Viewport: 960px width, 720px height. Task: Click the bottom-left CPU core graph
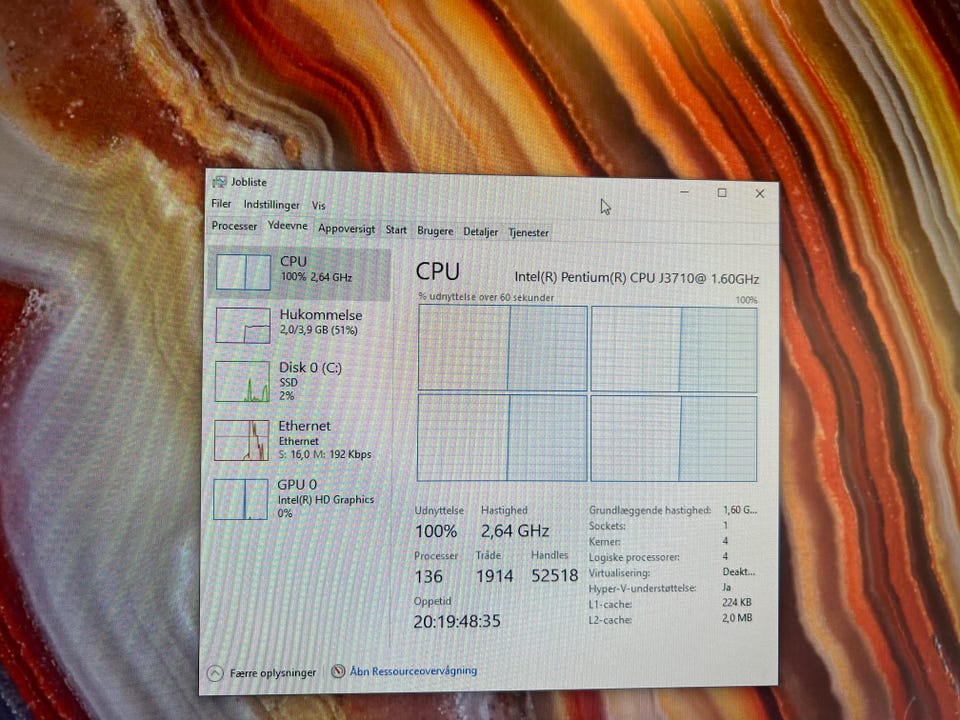pyautogui.click(x=502, y=437)
